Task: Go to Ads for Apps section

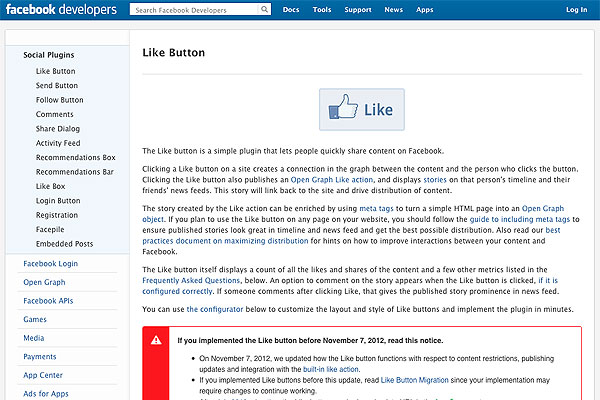Action: pyautogui.click(x=46, y=394)
